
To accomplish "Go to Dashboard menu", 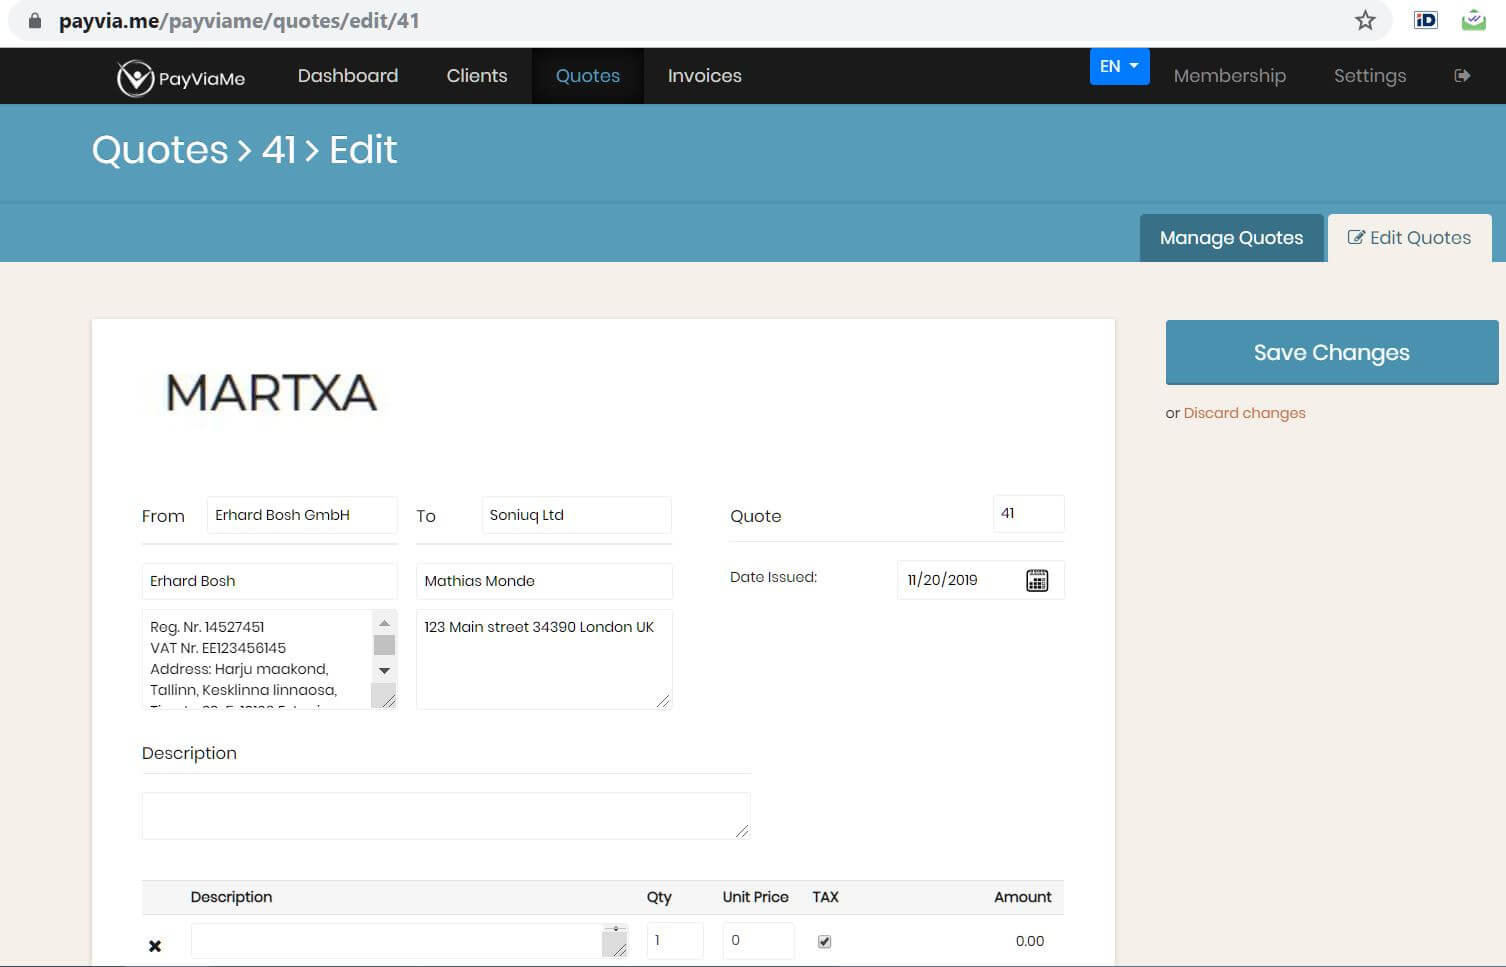I will [348, 76].
